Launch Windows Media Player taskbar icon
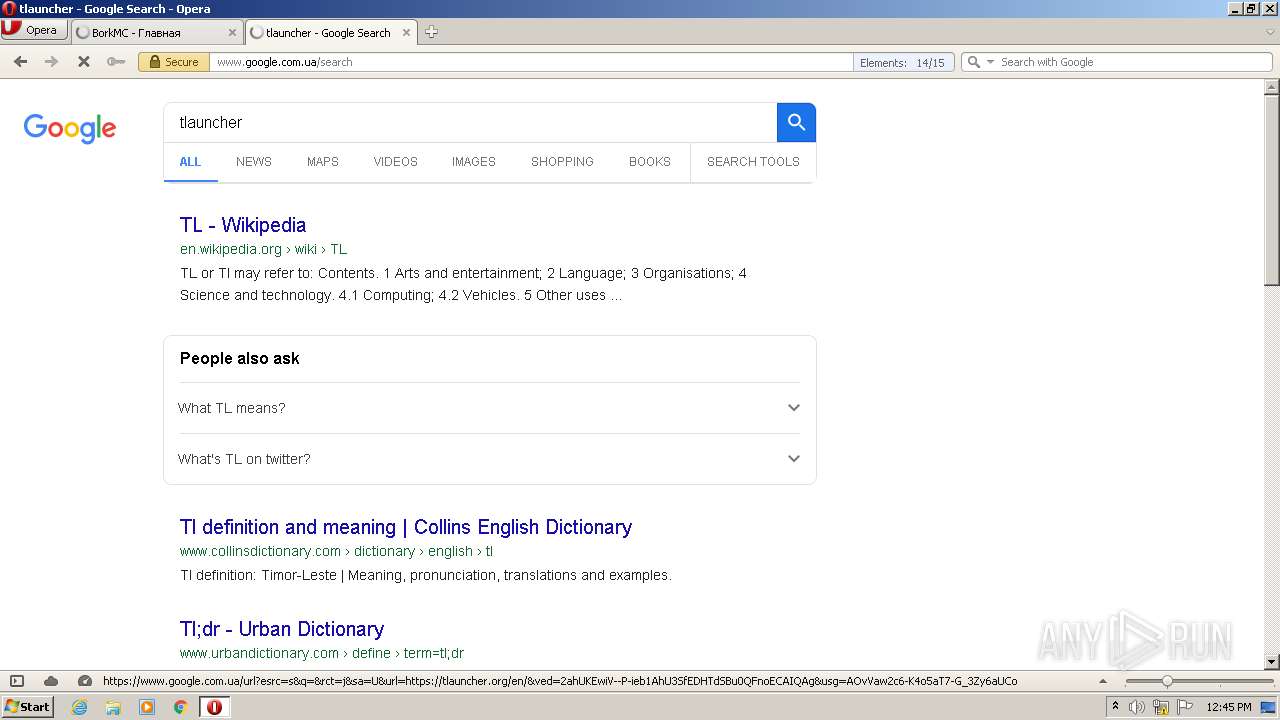The image size is (1280, 720). pyautogui.click(x=147, y=707)
